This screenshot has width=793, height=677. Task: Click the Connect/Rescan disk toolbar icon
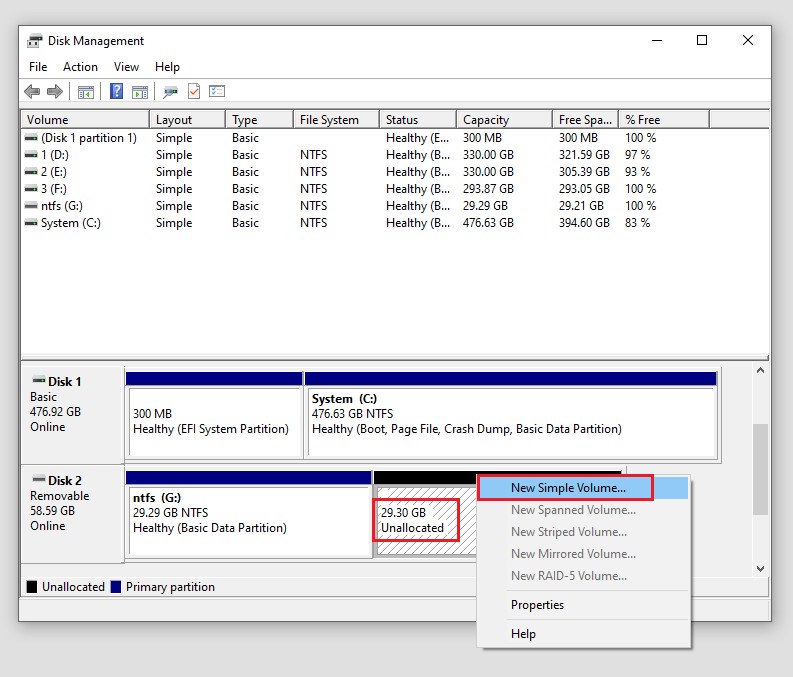coord(171,92)
